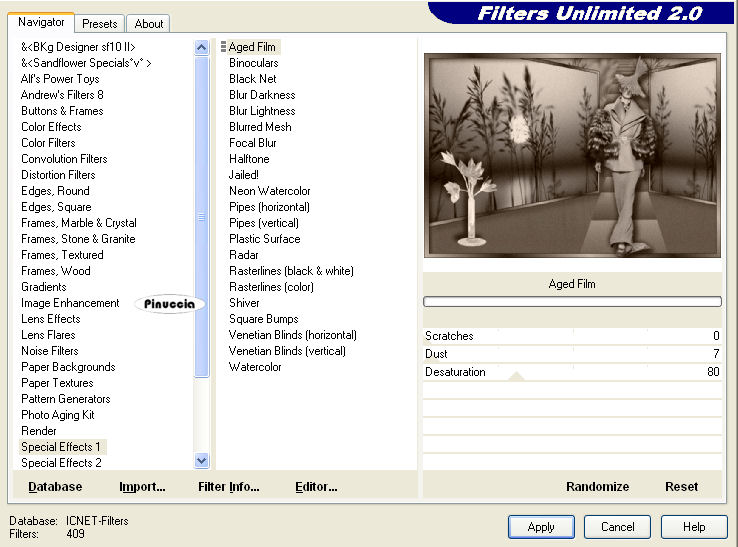Reset the filter settings
738x547 pixels.
681,486
